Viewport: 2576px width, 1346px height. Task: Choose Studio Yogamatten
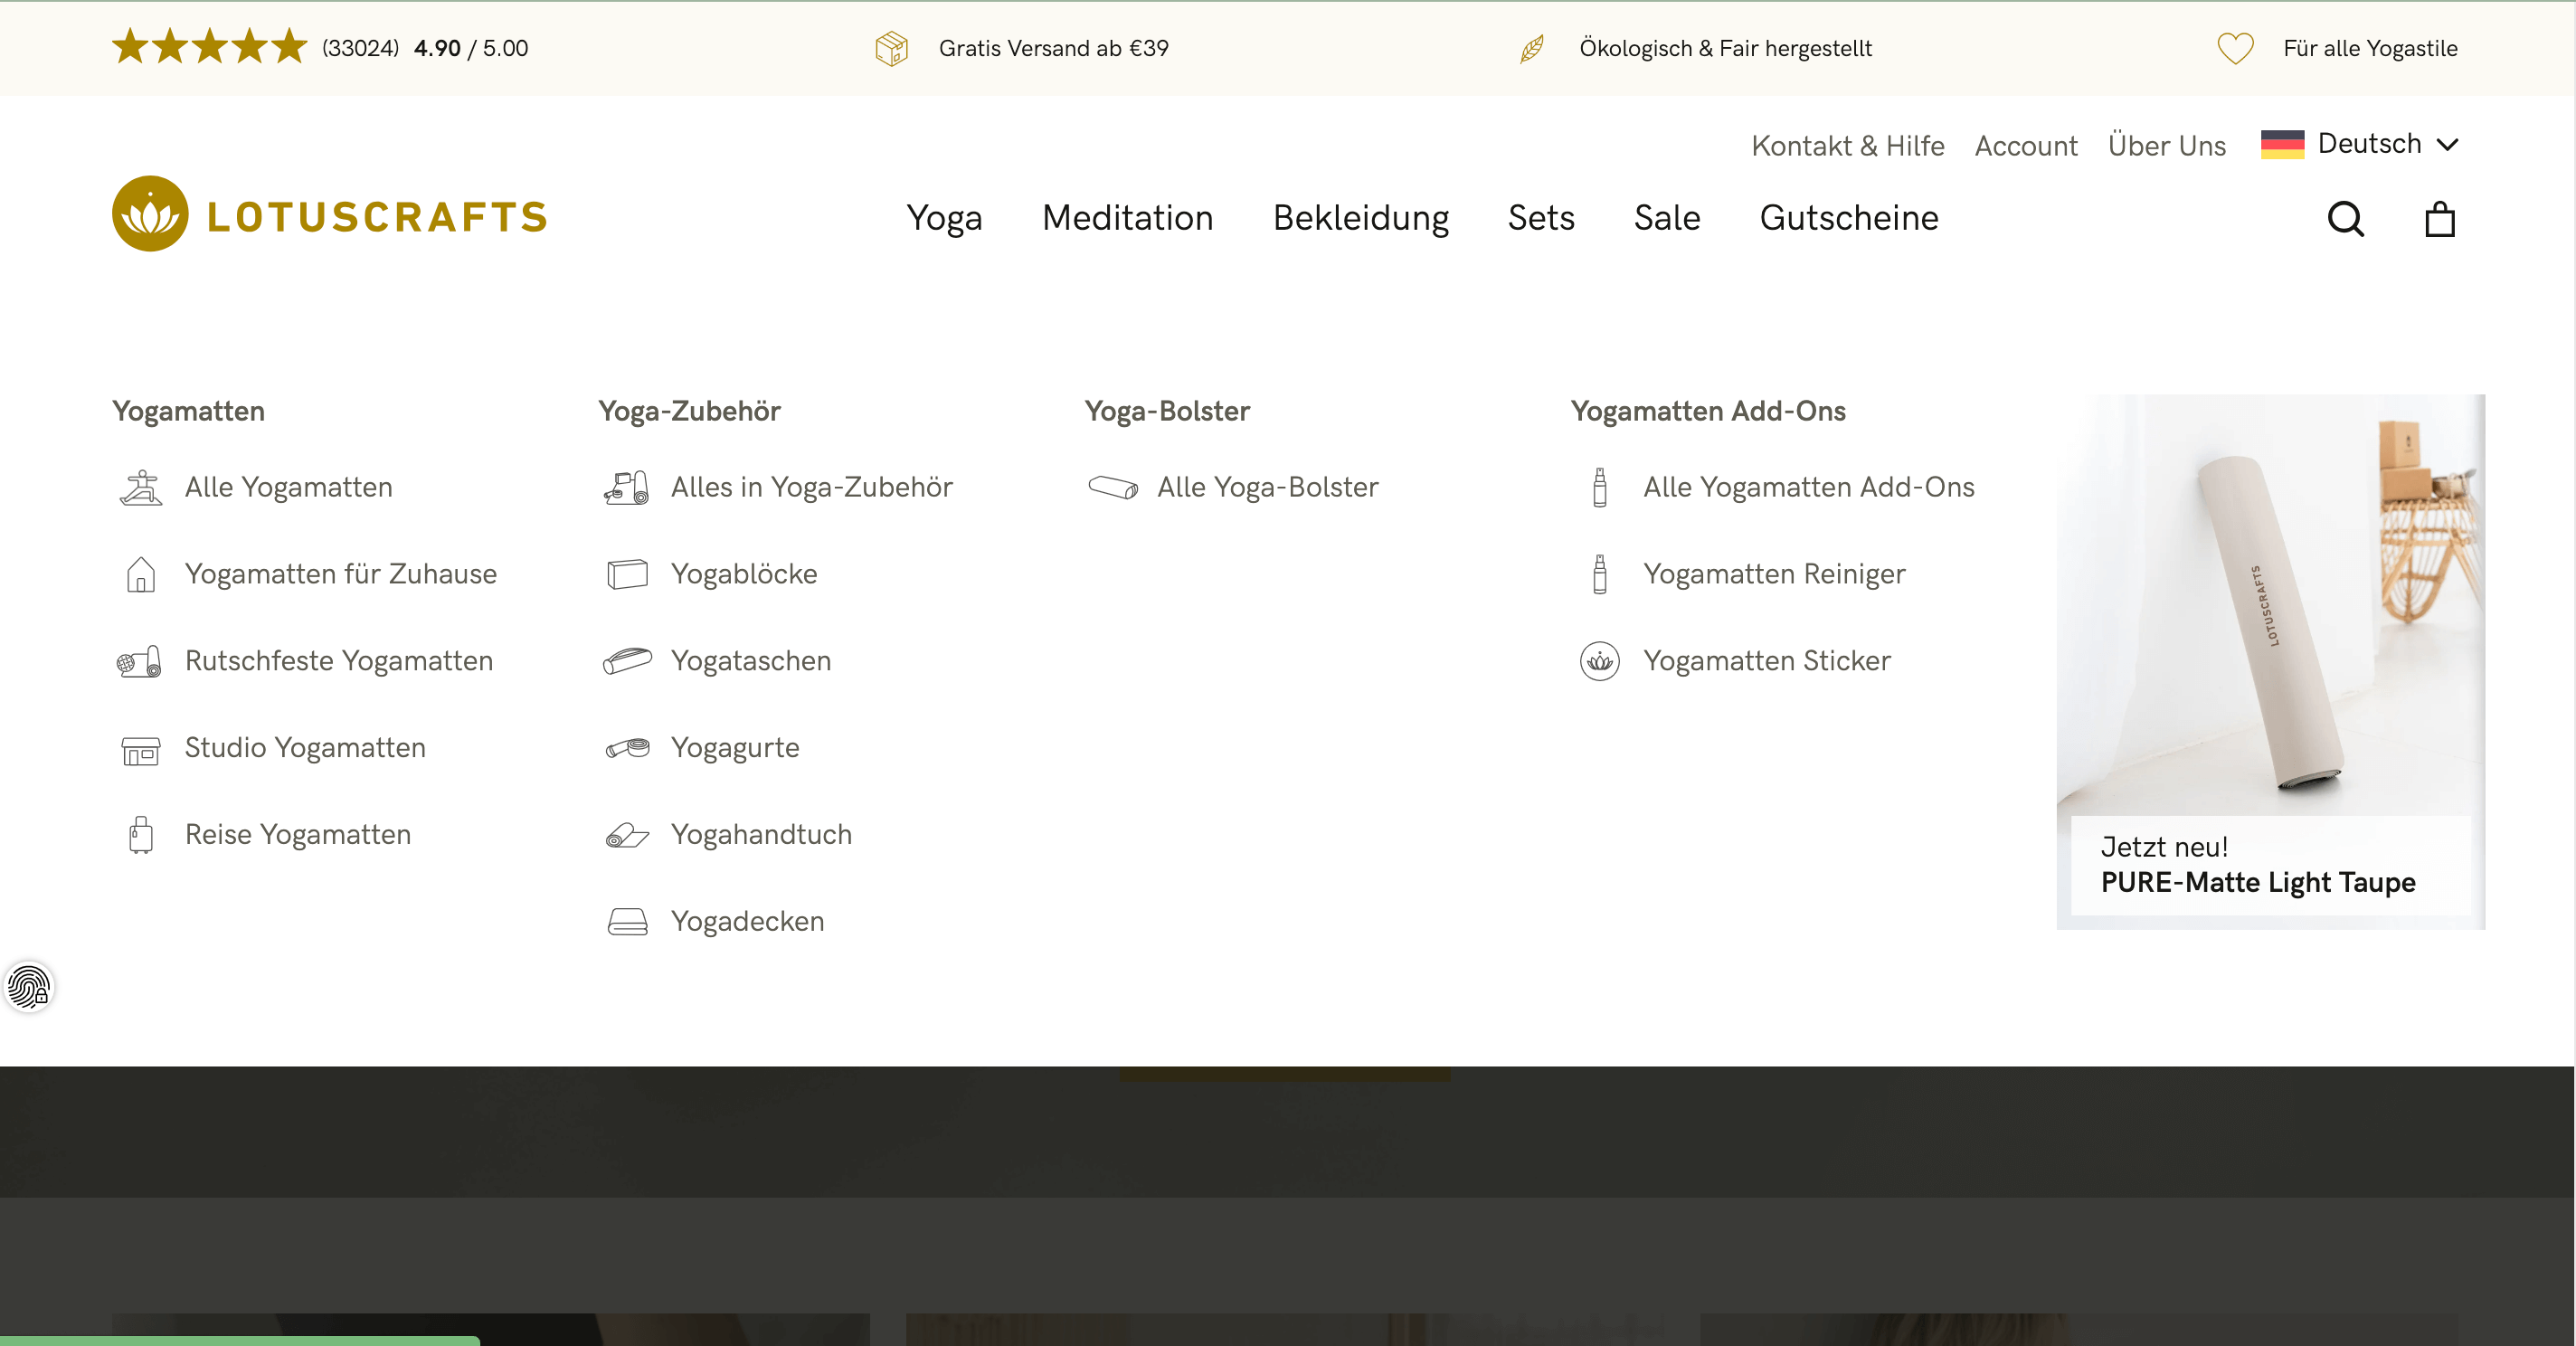click(305, 748)
